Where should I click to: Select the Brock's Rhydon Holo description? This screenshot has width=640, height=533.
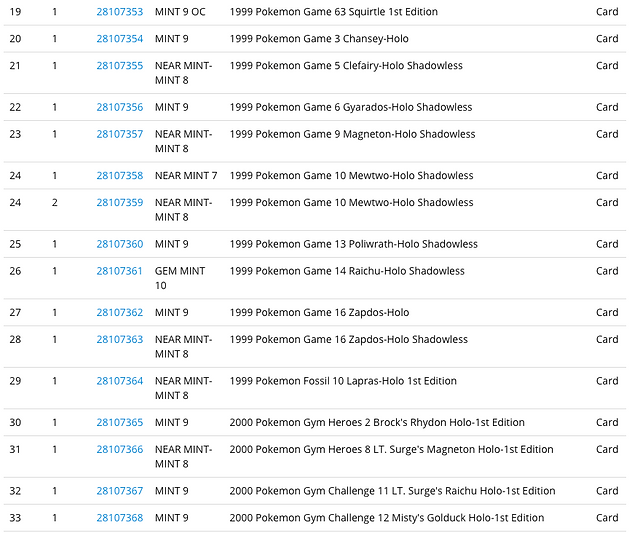tap(377, 423)
